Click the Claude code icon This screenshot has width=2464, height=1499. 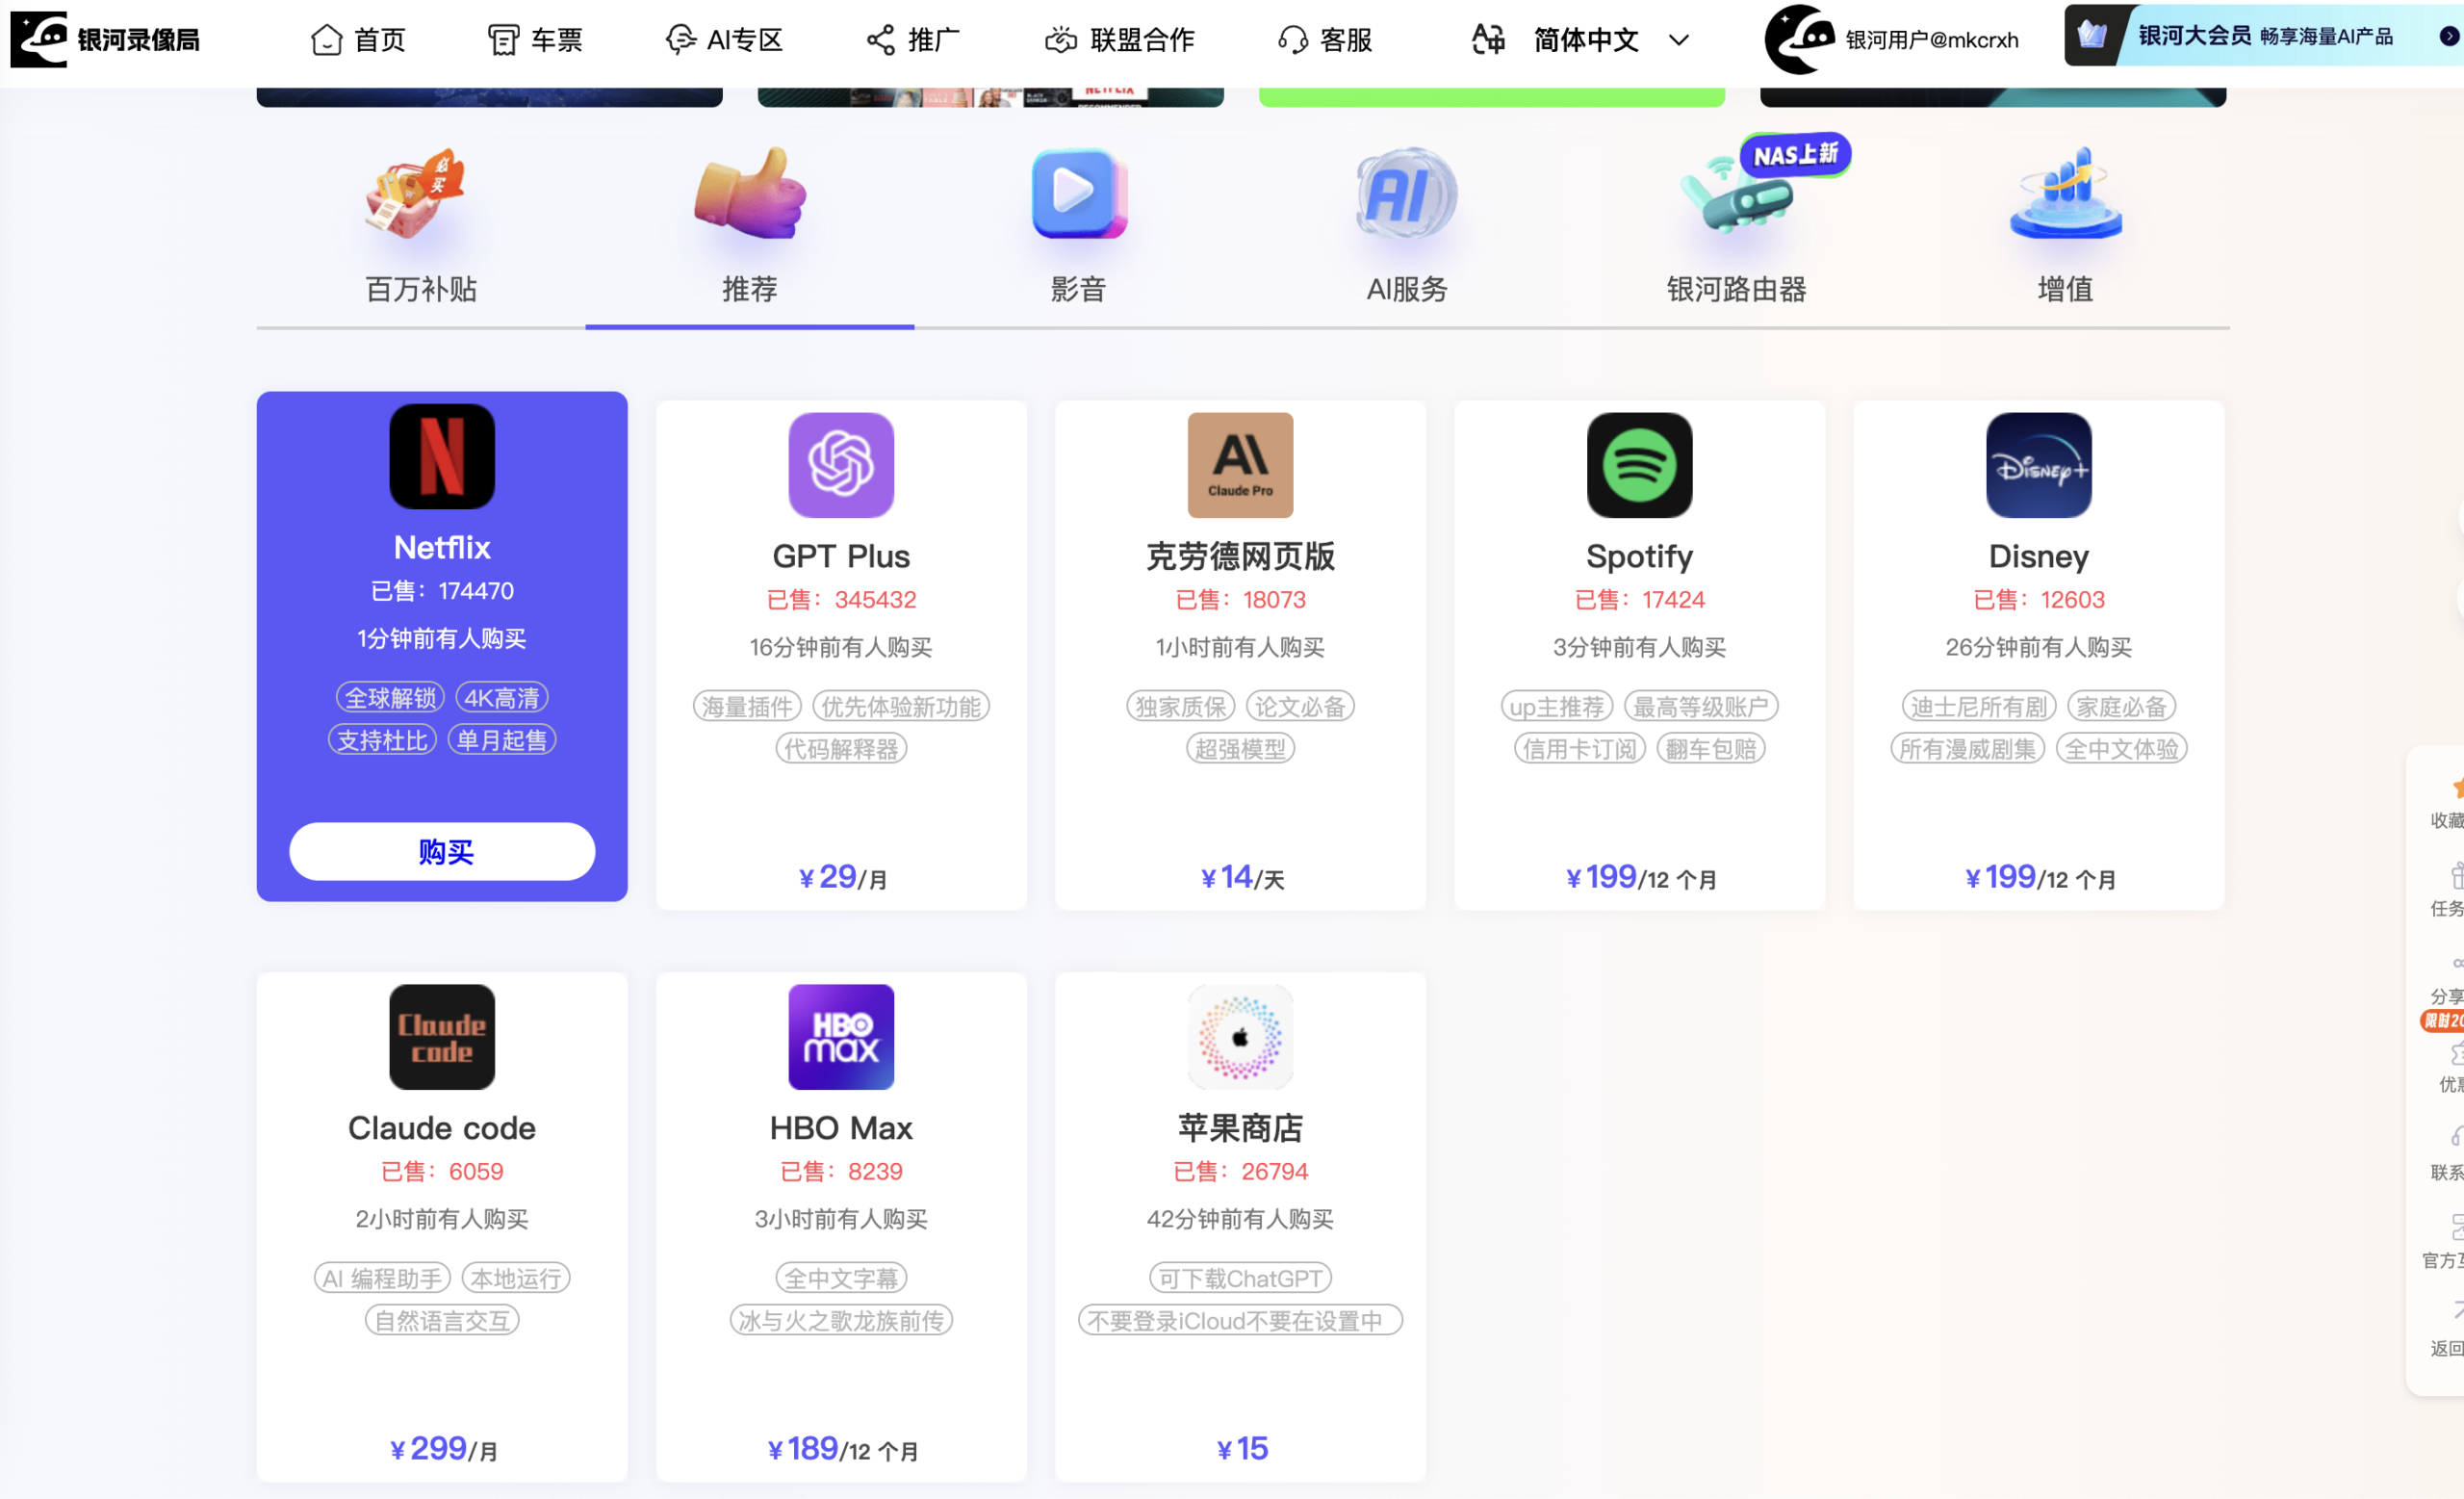(442, 1037)
